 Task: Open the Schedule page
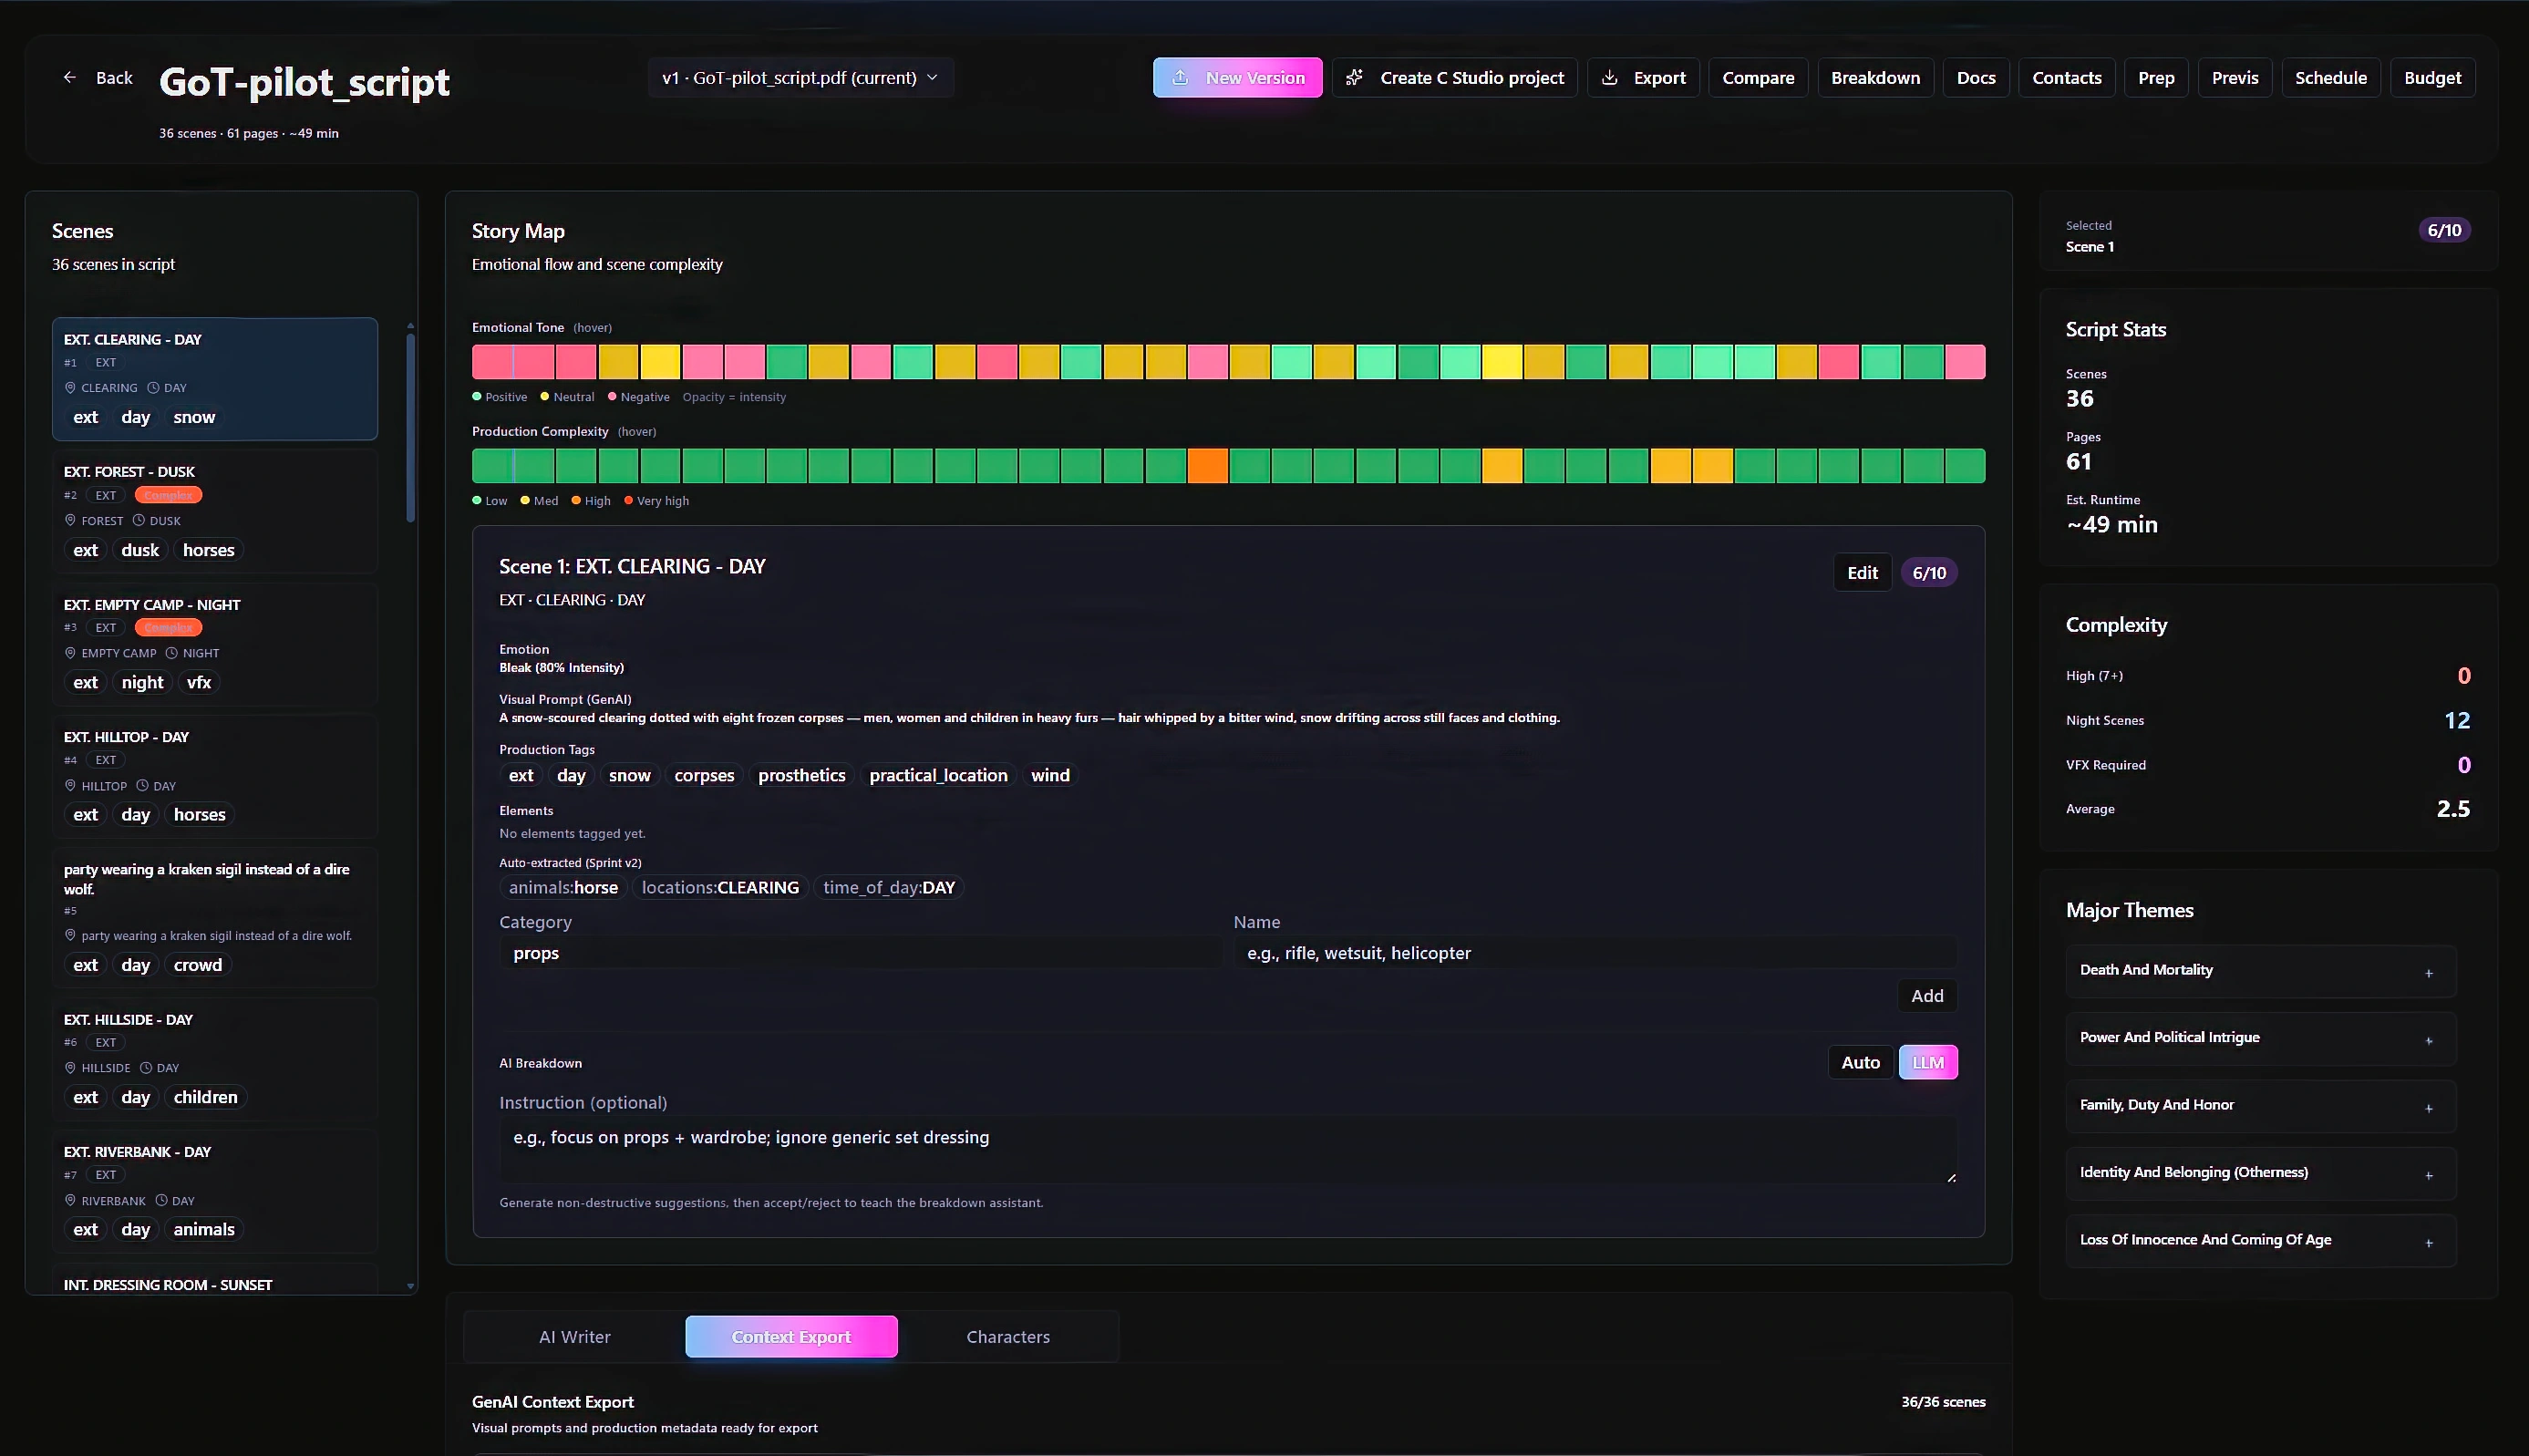[x=2330, y=77]
